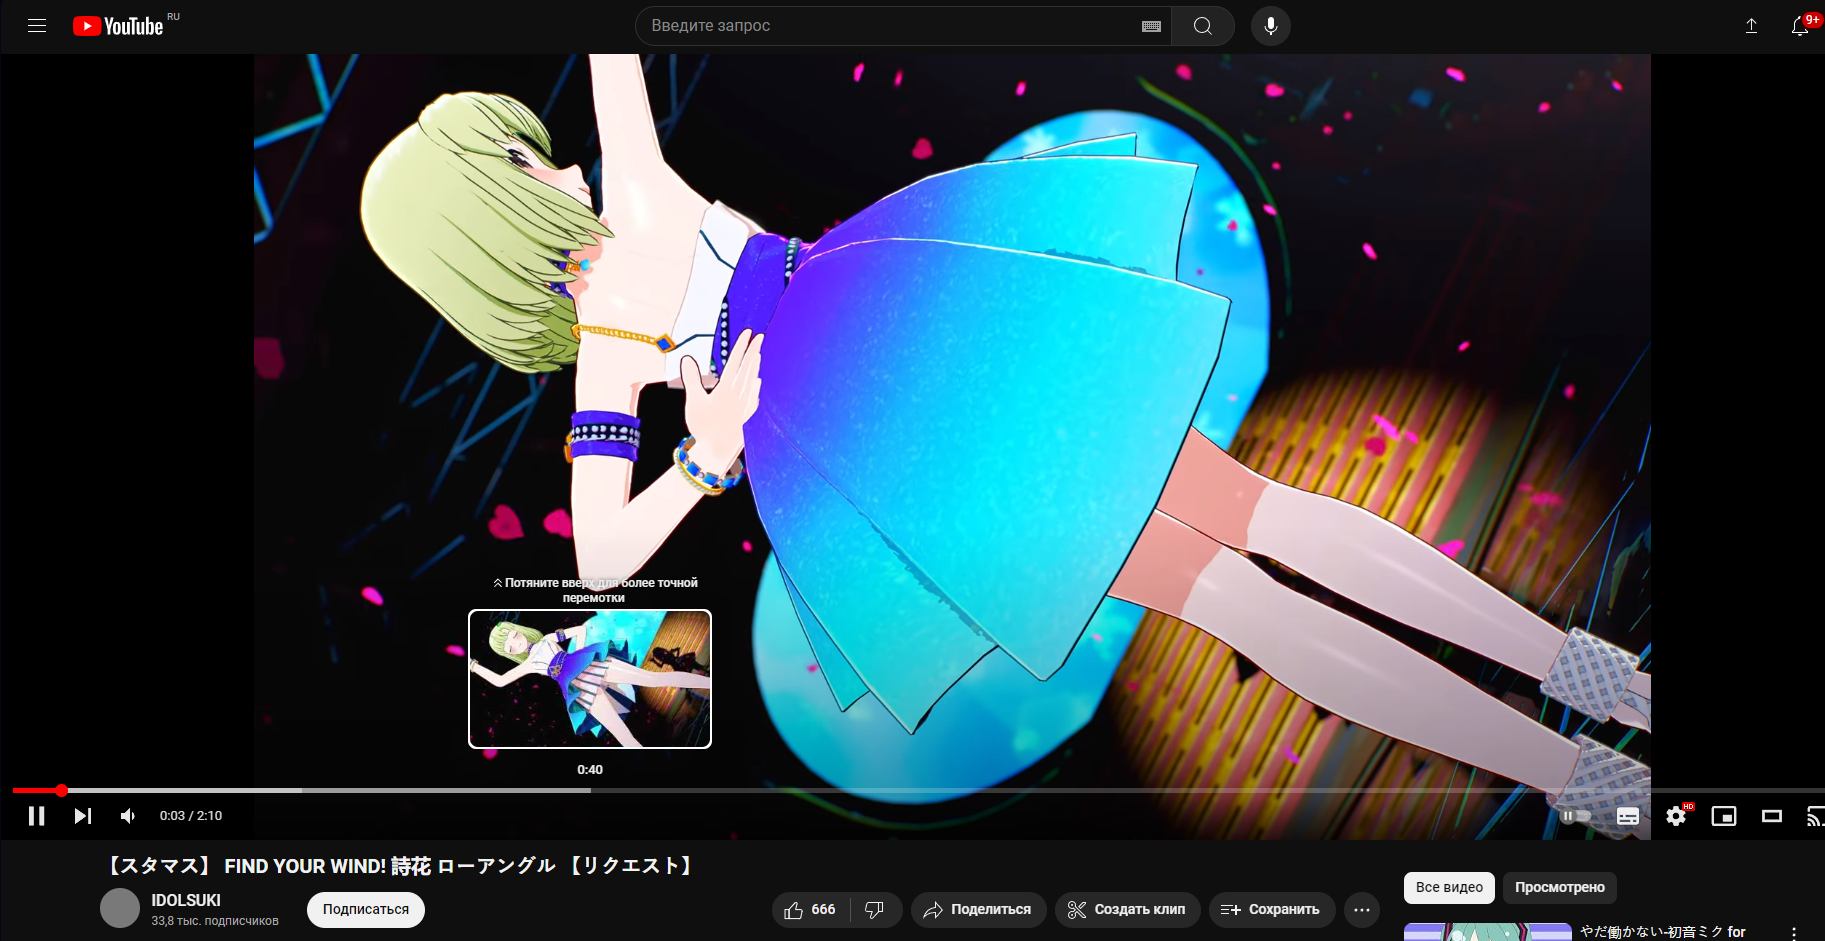Viewport: 1825px width, 941px height.
Task: Open the YouTube guide hamburger menu
Action: click(x=37, y=26)
